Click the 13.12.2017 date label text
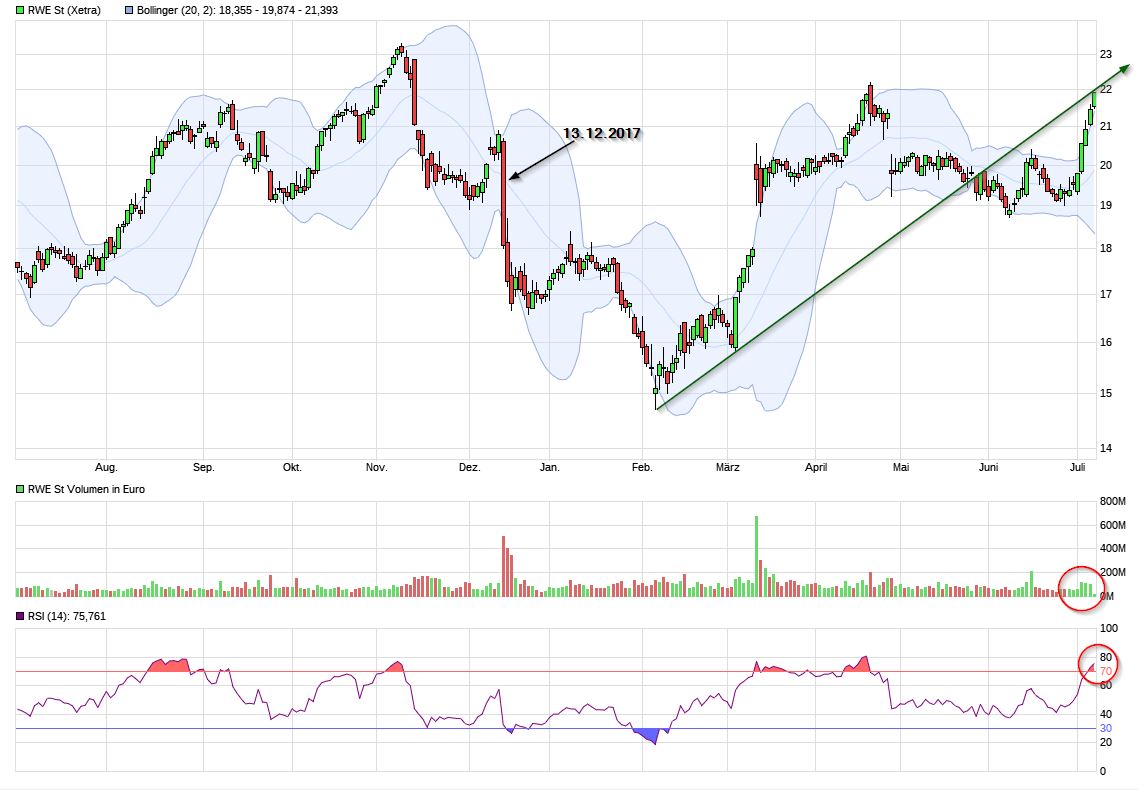 (602, 131)
